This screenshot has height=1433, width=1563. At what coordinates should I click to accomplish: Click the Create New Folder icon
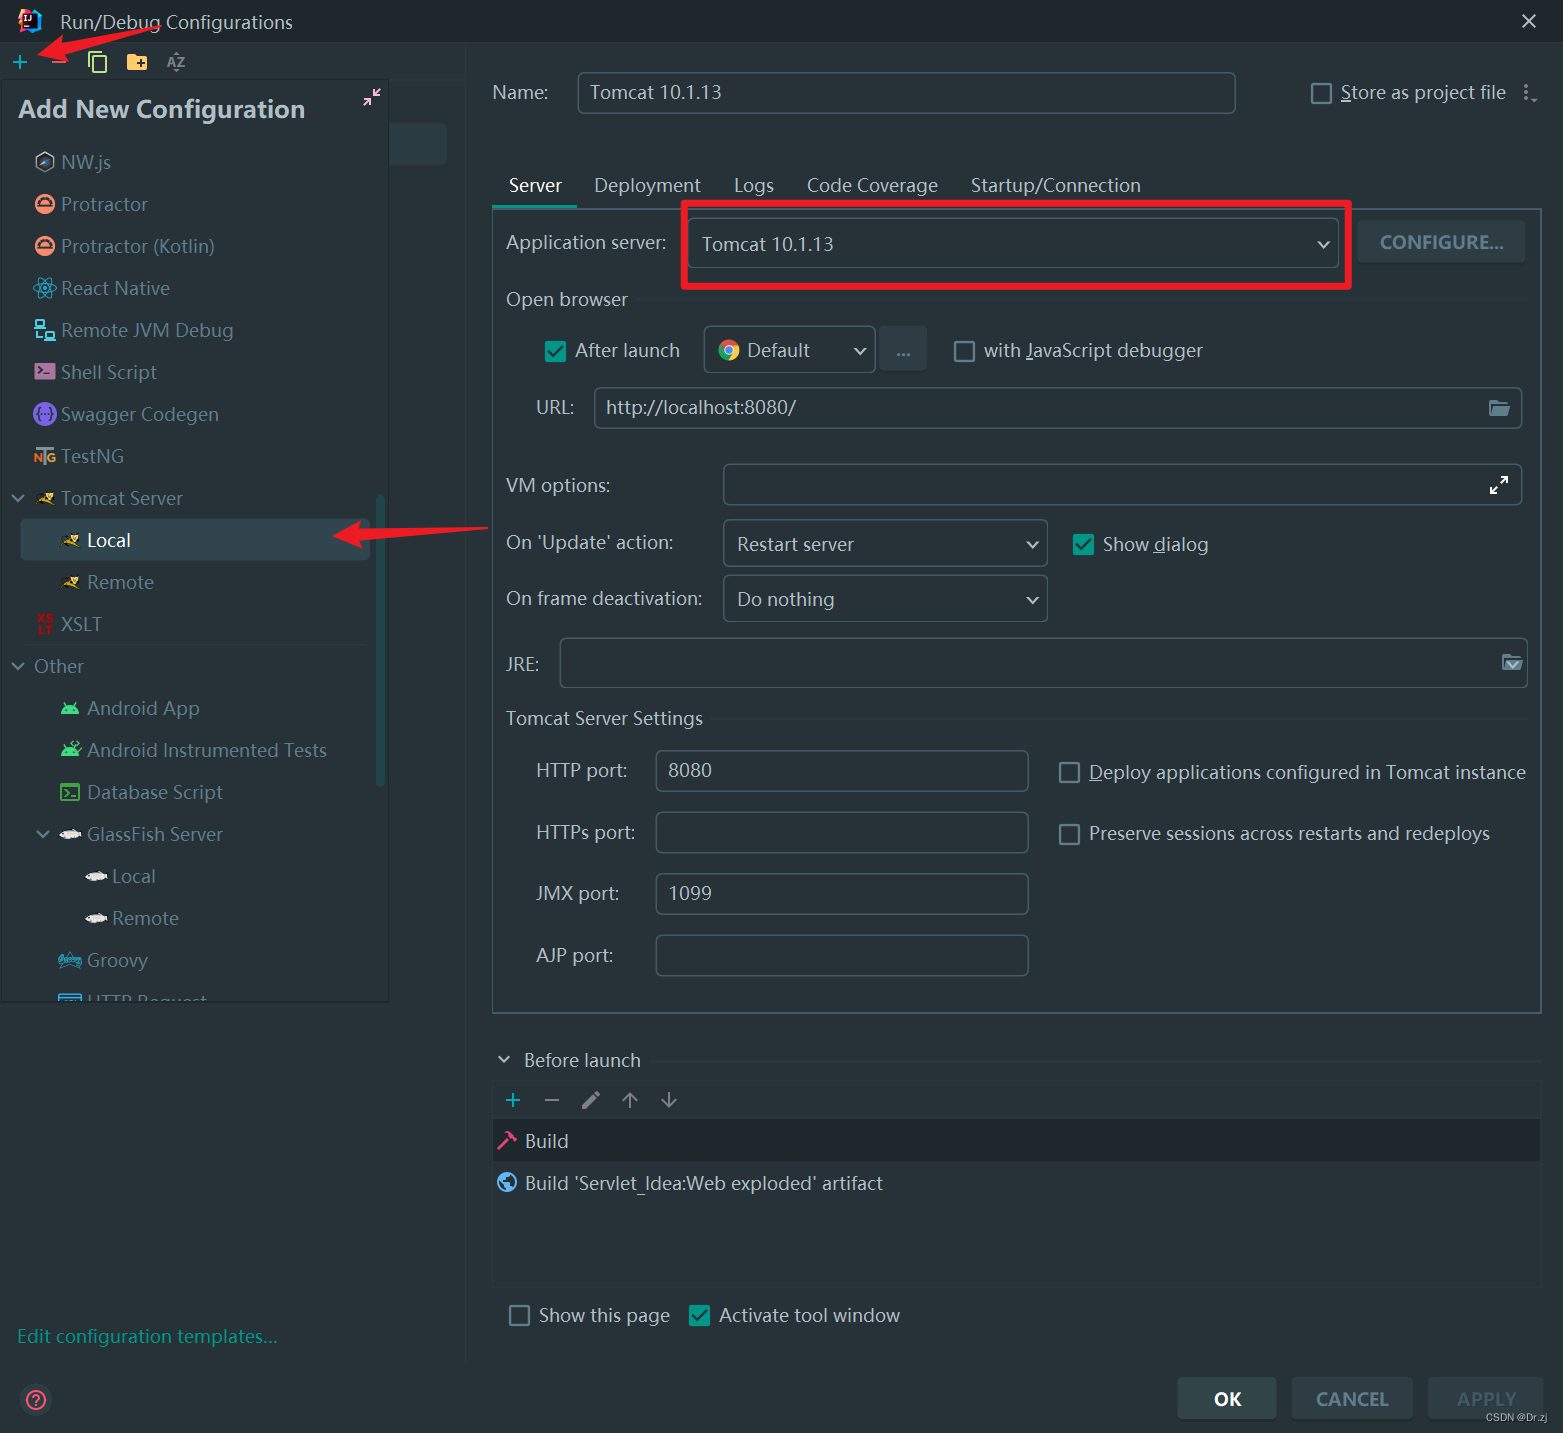pyautogui.click(x=137, y=62)
